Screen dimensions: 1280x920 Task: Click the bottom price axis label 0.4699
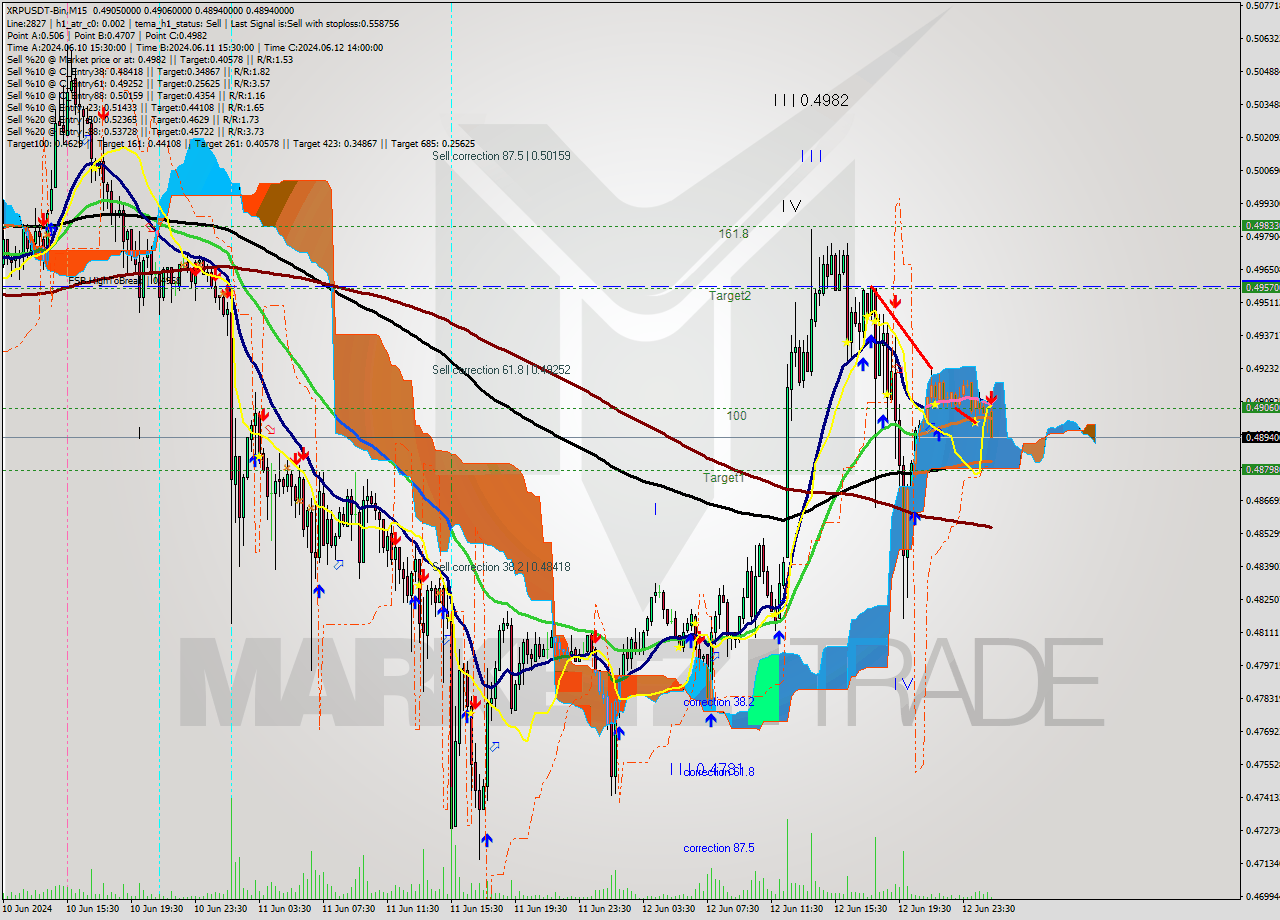click(1262, 896)
